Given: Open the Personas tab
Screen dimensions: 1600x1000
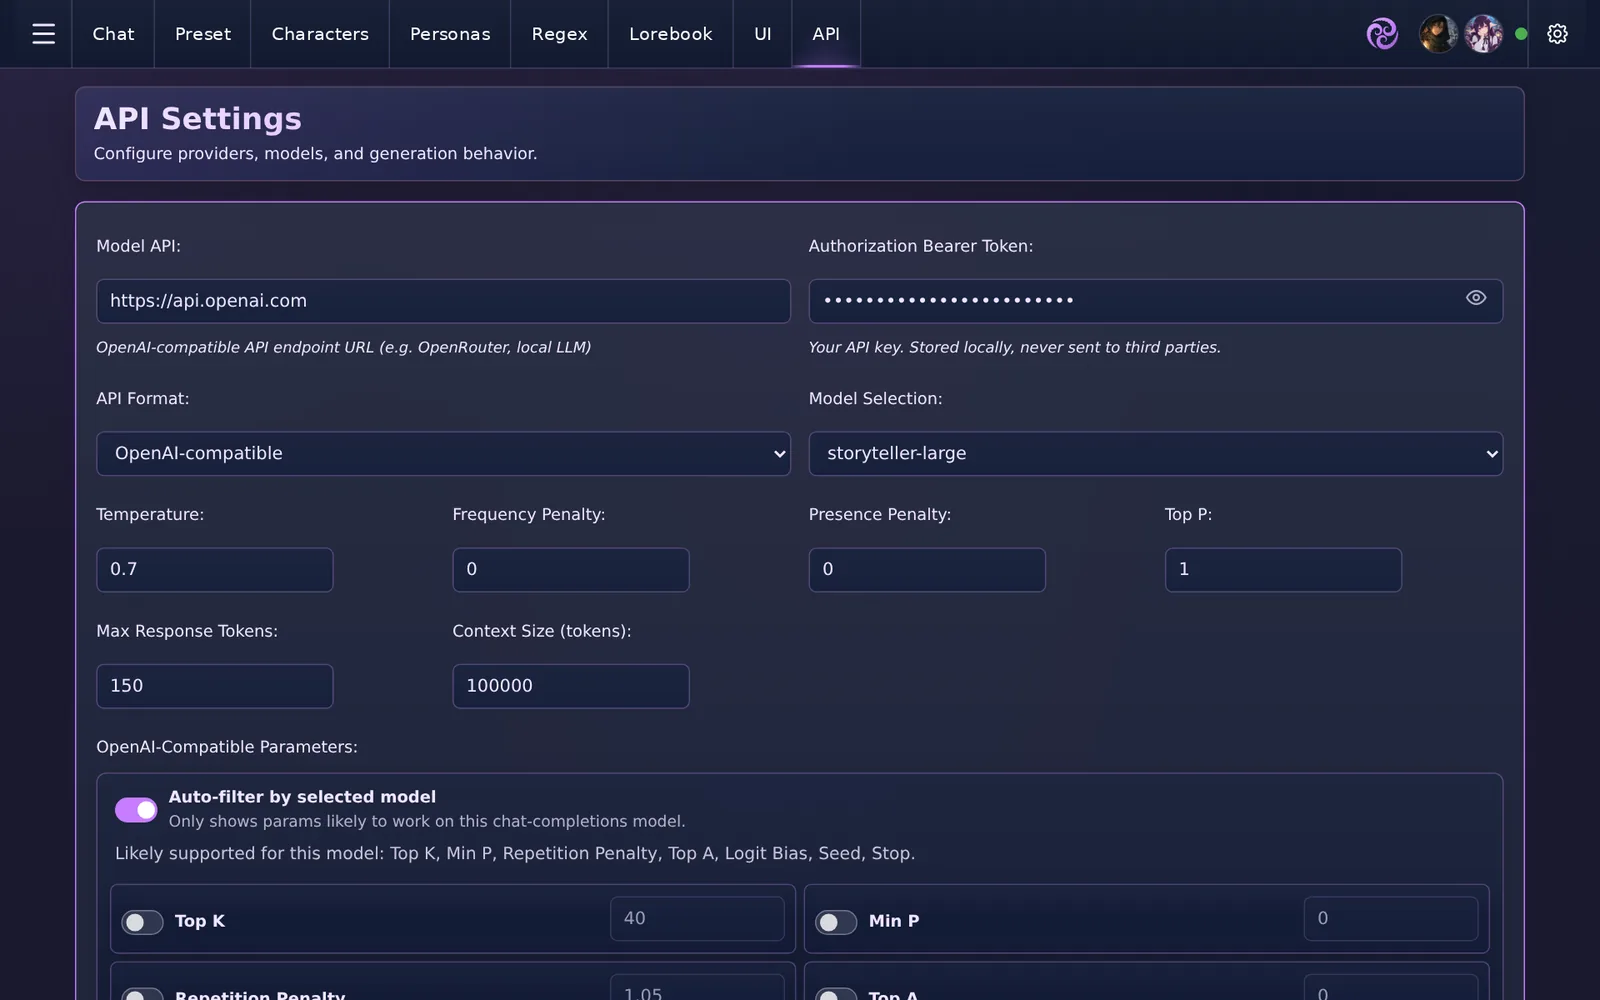Looking at the screenshot, I should tap(450, 34).
